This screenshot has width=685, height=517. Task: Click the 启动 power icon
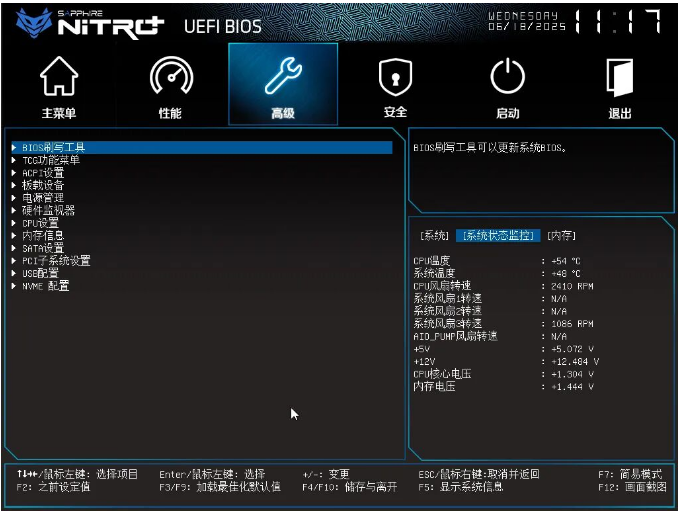point(507,78)
